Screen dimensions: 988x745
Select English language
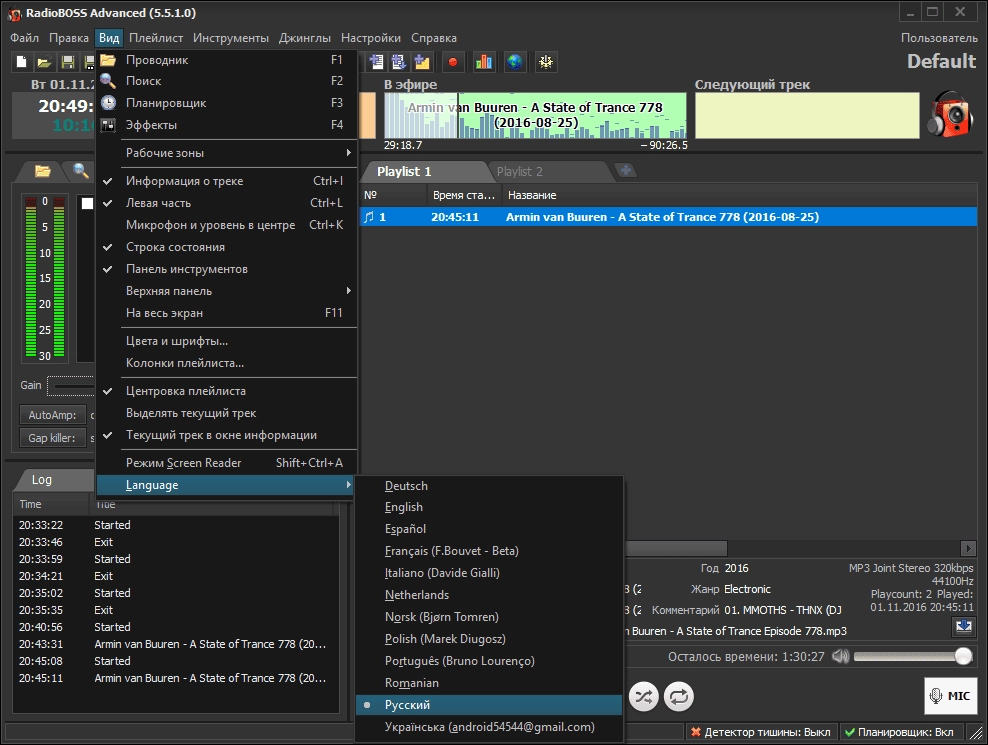(489, 507)
